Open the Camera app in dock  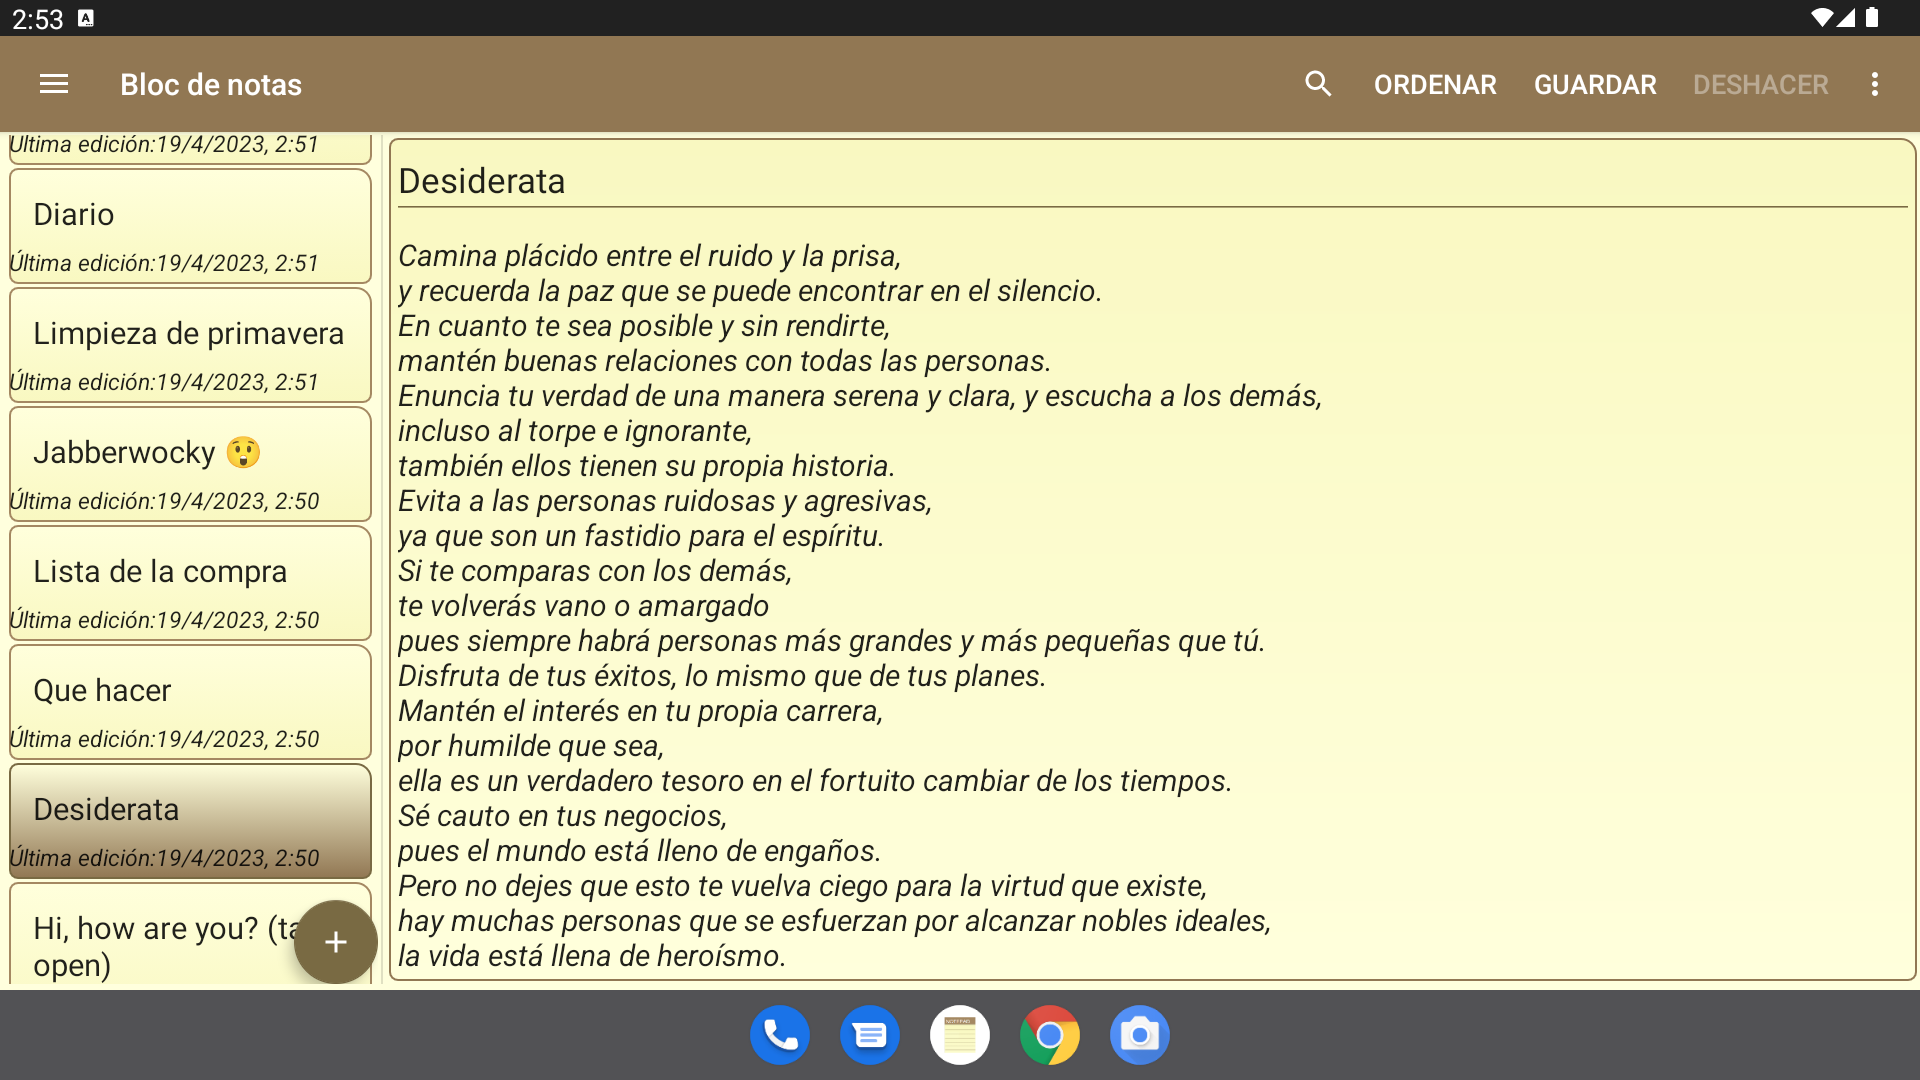pyautogui.click(x=1140, y=1035)
